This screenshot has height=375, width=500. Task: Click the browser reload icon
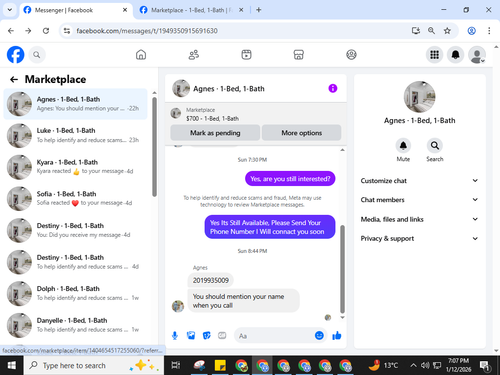[46, 31]
